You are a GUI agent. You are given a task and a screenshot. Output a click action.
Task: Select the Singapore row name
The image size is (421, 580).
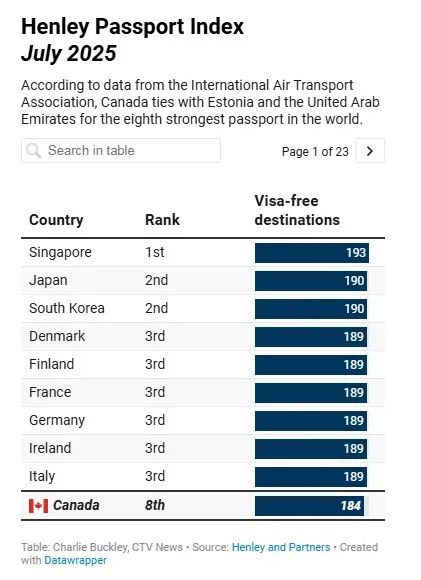60,253
